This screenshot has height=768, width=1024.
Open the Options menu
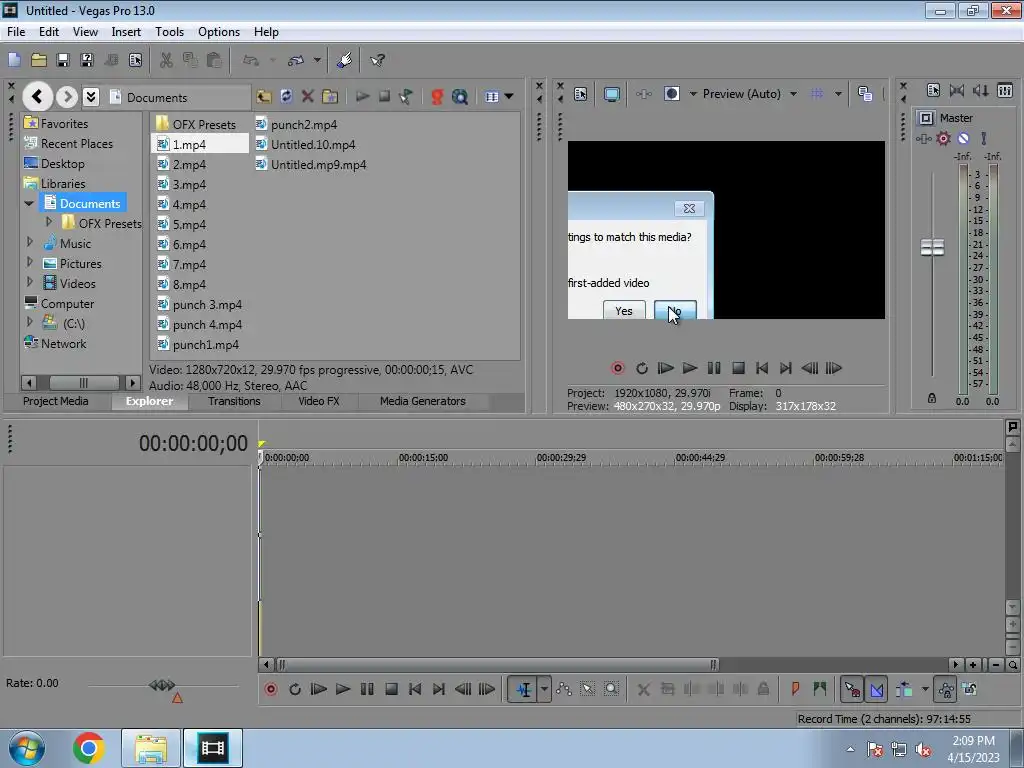[219, 31]
